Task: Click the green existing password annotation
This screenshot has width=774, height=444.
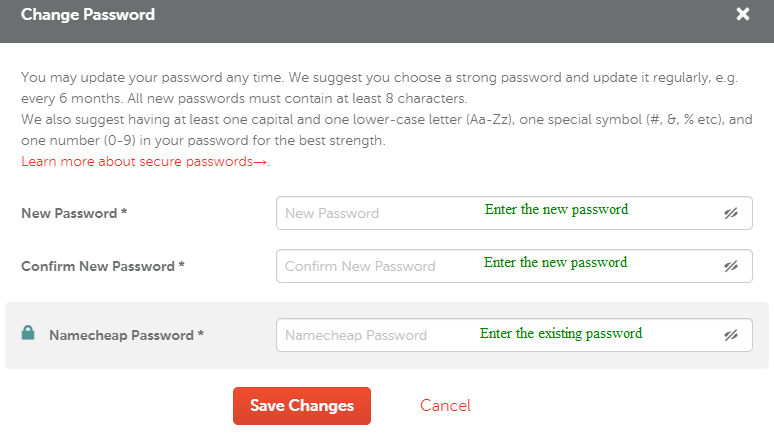Action: pyautogui.click(x=561, y=333)
